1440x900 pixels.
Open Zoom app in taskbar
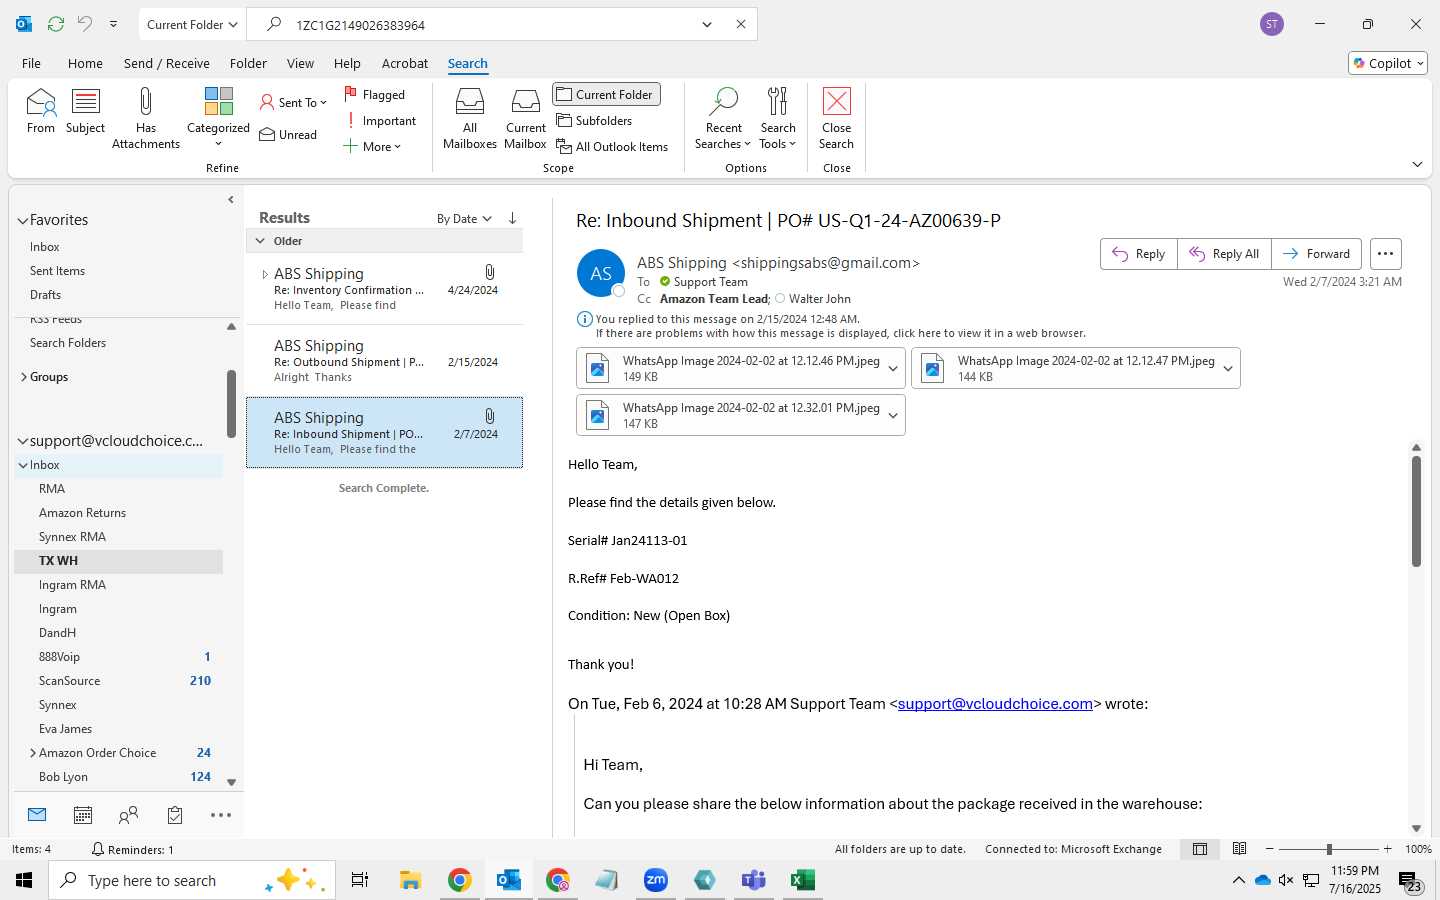[x=656, y=880]
